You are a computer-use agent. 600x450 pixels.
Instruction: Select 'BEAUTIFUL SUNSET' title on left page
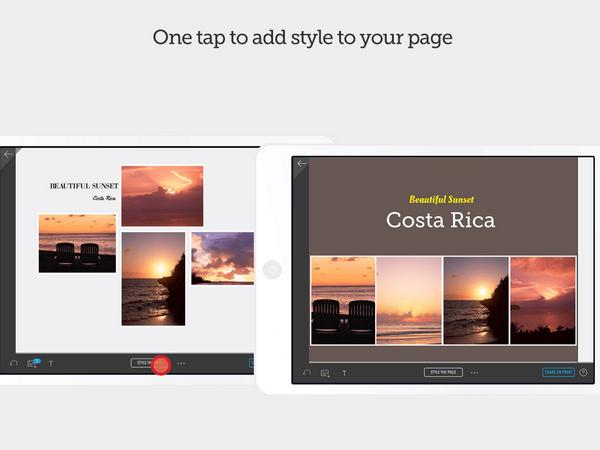pyautogui.click(x=84, y=186)
